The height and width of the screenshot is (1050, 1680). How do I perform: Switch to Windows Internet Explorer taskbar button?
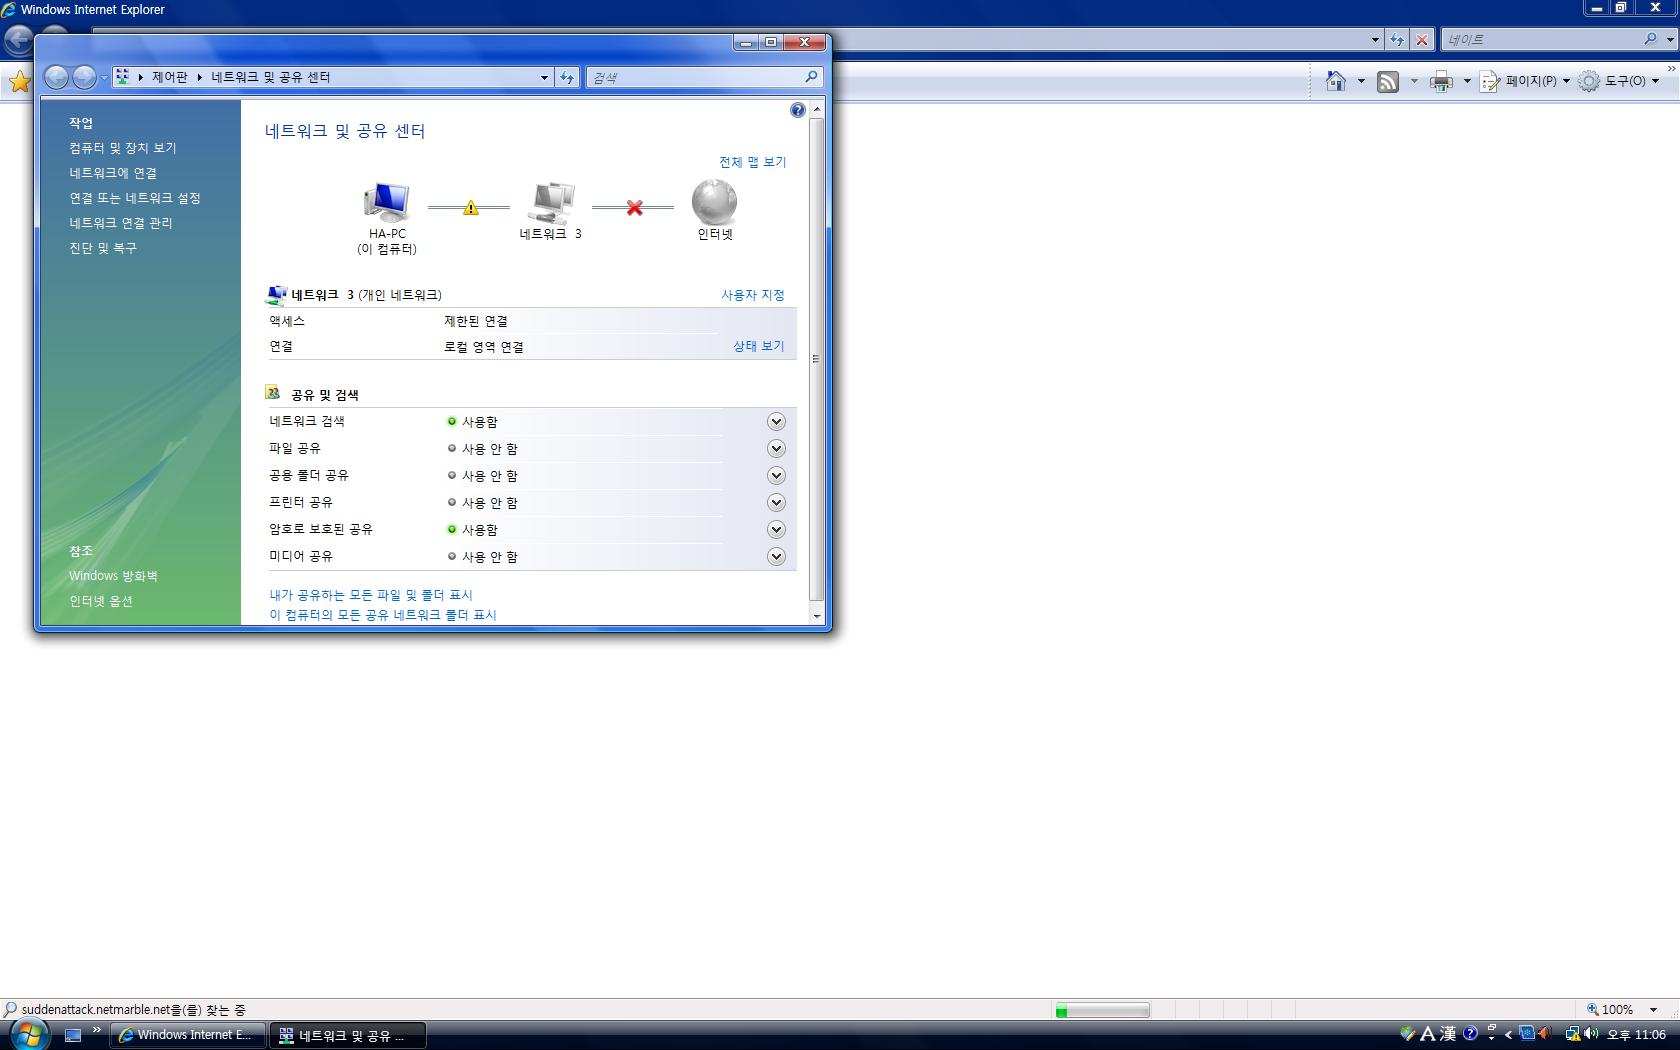188,1035
